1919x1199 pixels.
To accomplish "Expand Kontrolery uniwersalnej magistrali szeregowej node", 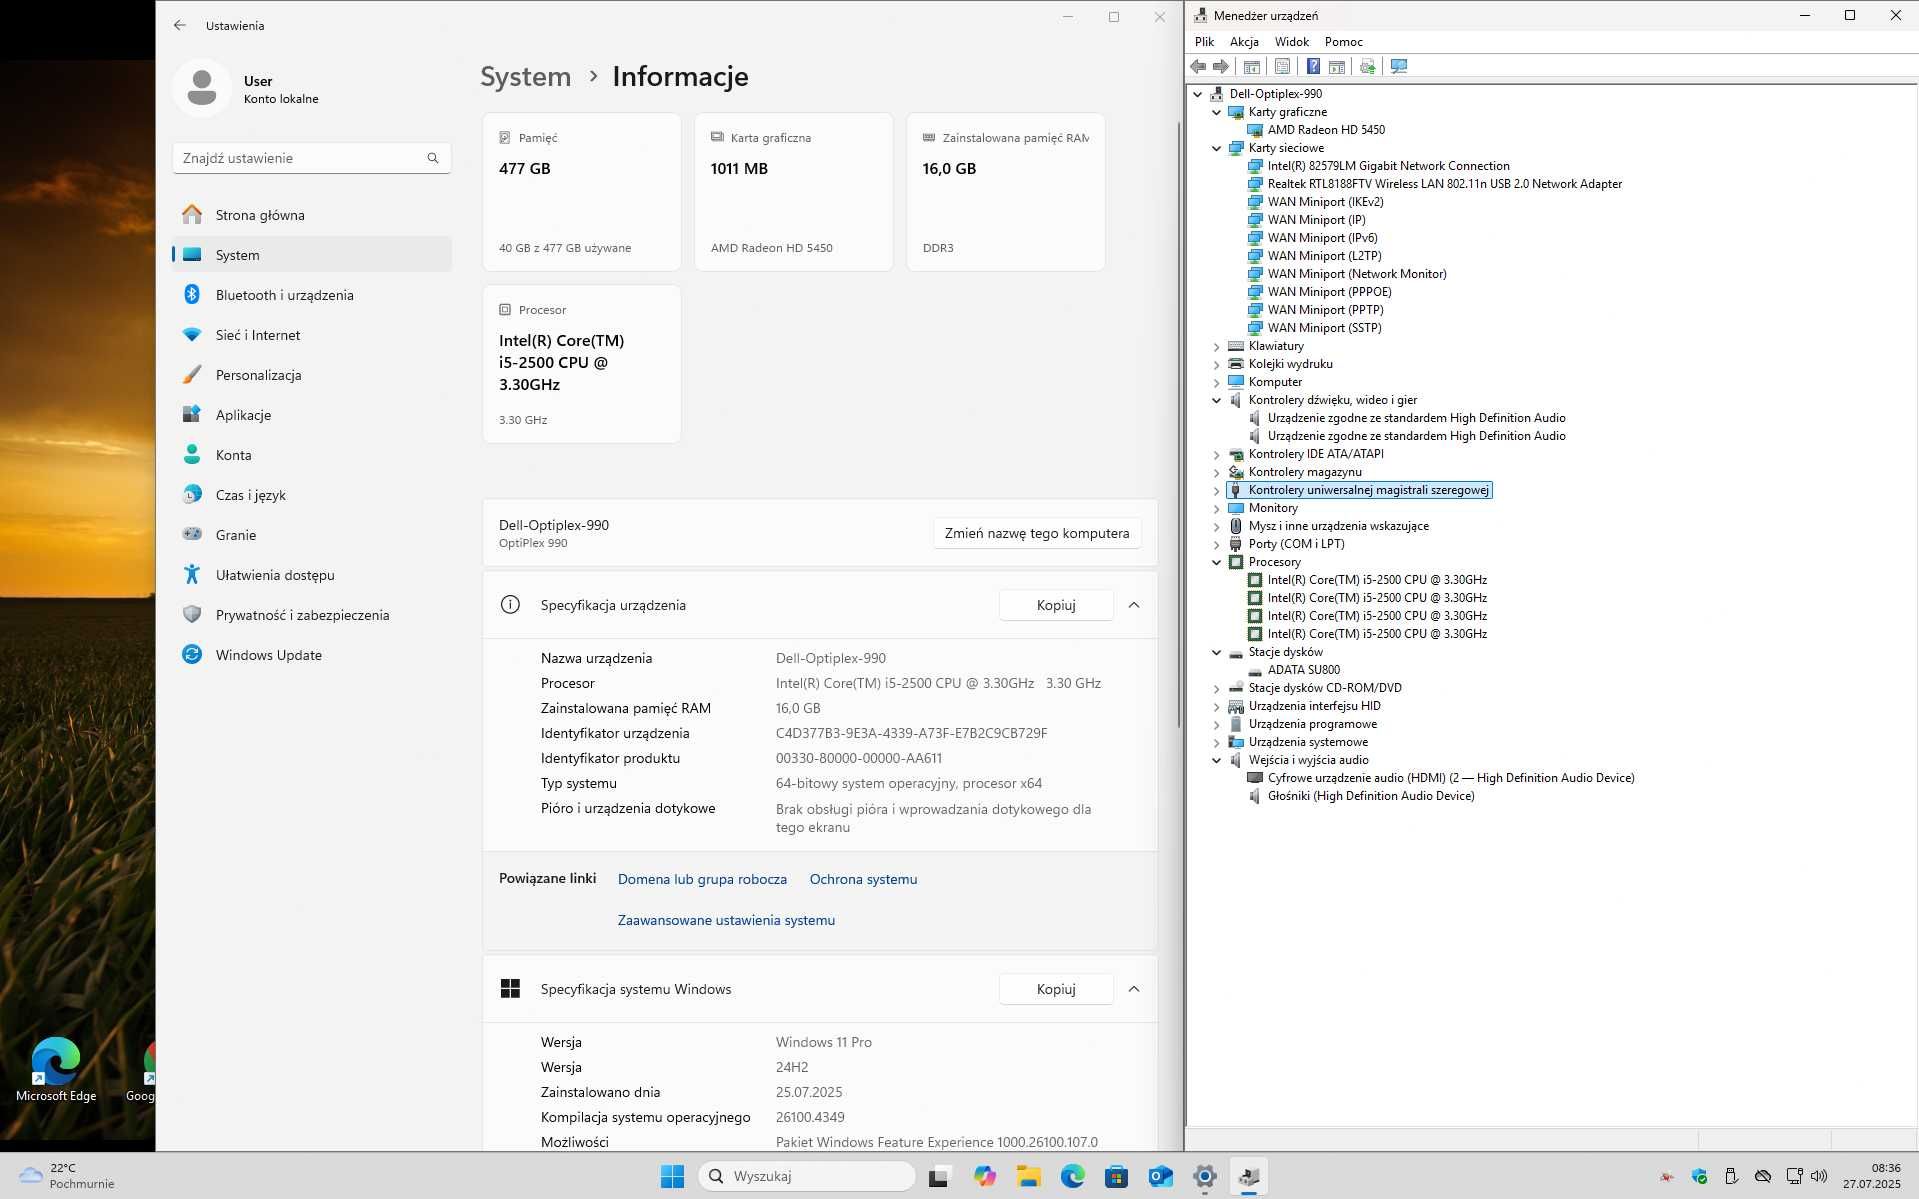I will [1217, 490].
